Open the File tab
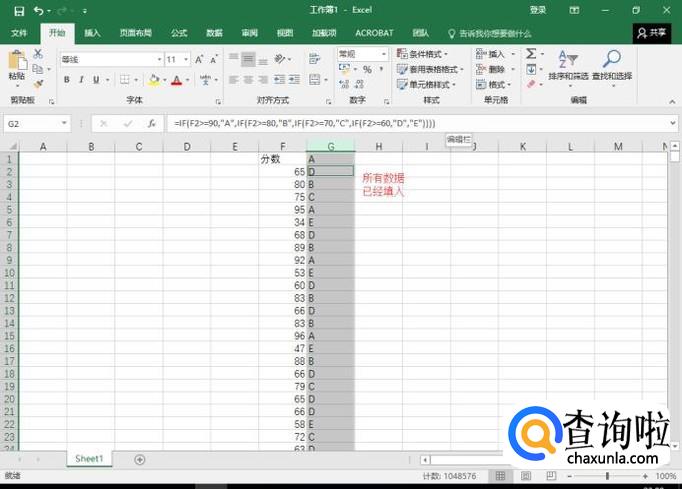The height and width of the screenshot is (489, 682). (19, 33)
